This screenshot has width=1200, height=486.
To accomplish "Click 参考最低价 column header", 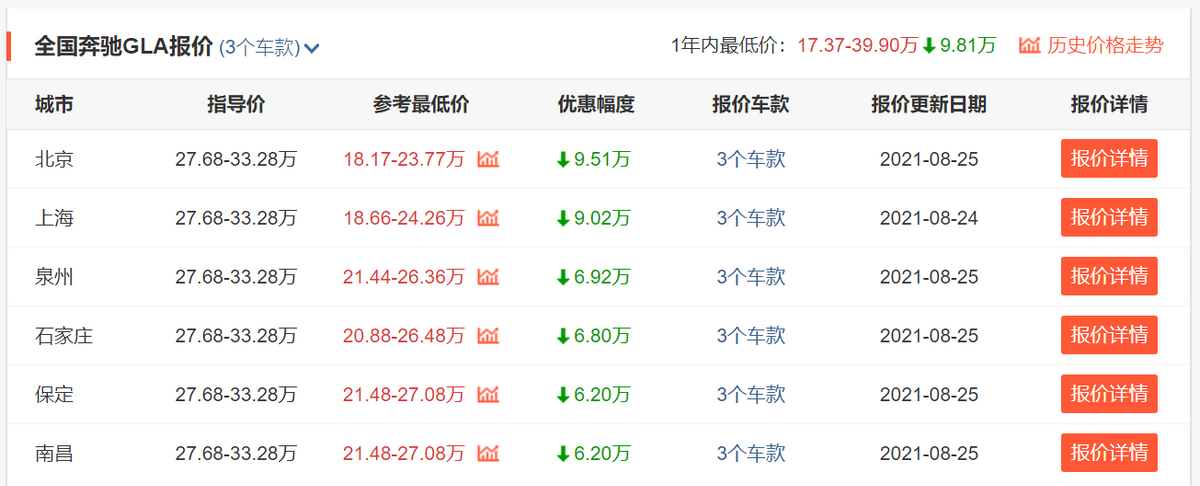I will (421, 105).
